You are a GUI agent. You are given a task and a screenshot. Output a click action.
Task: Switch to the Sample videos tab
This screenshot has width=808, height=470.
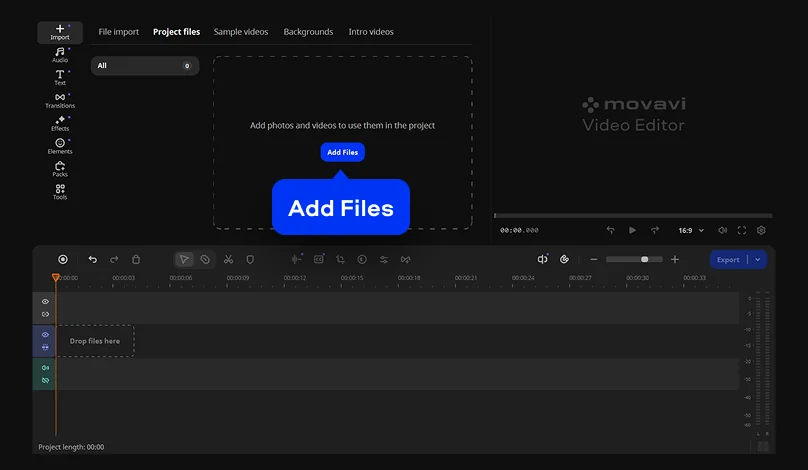point(241,32)
